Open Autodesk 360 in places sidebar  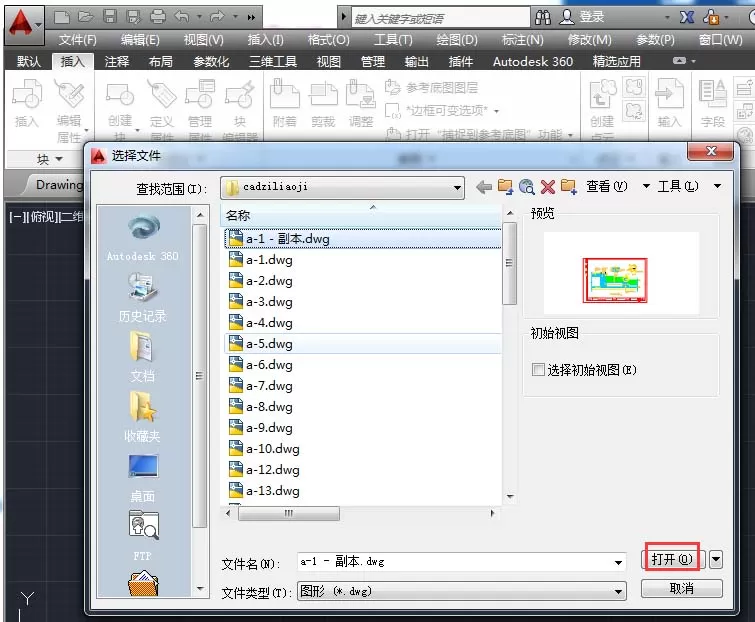143,238
